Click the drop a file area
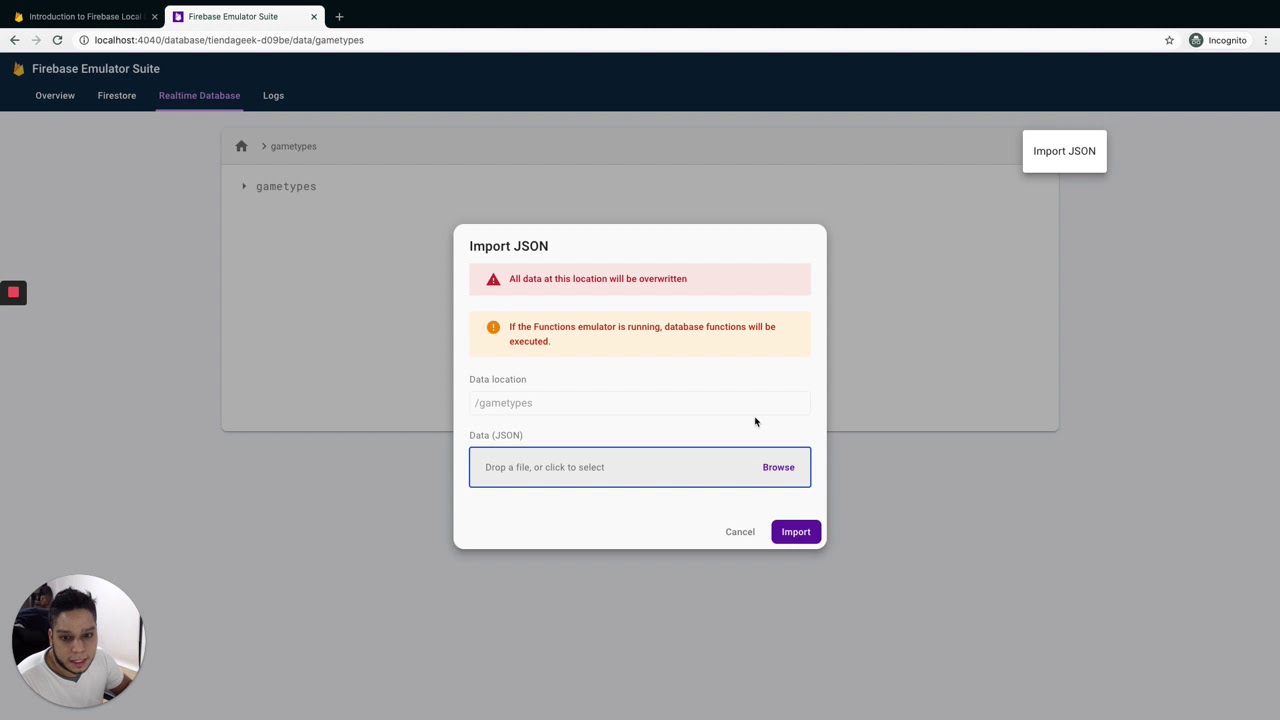Viewport: 1280px width, 720px height. point(640,467)
